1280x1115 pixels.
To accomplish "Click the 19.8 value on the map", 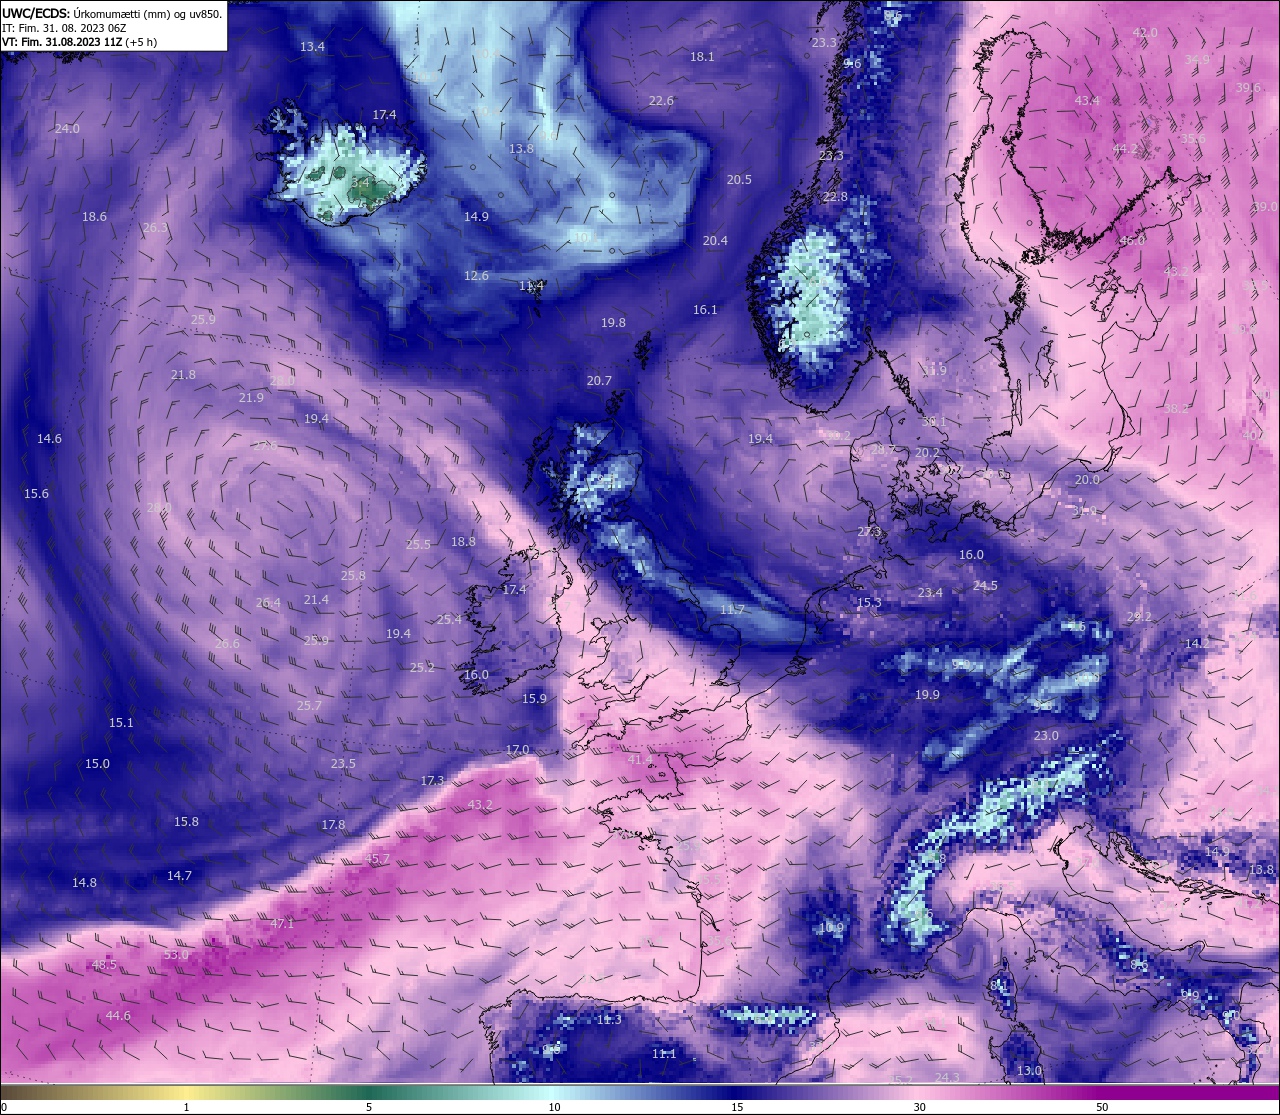I will point(613,323).
